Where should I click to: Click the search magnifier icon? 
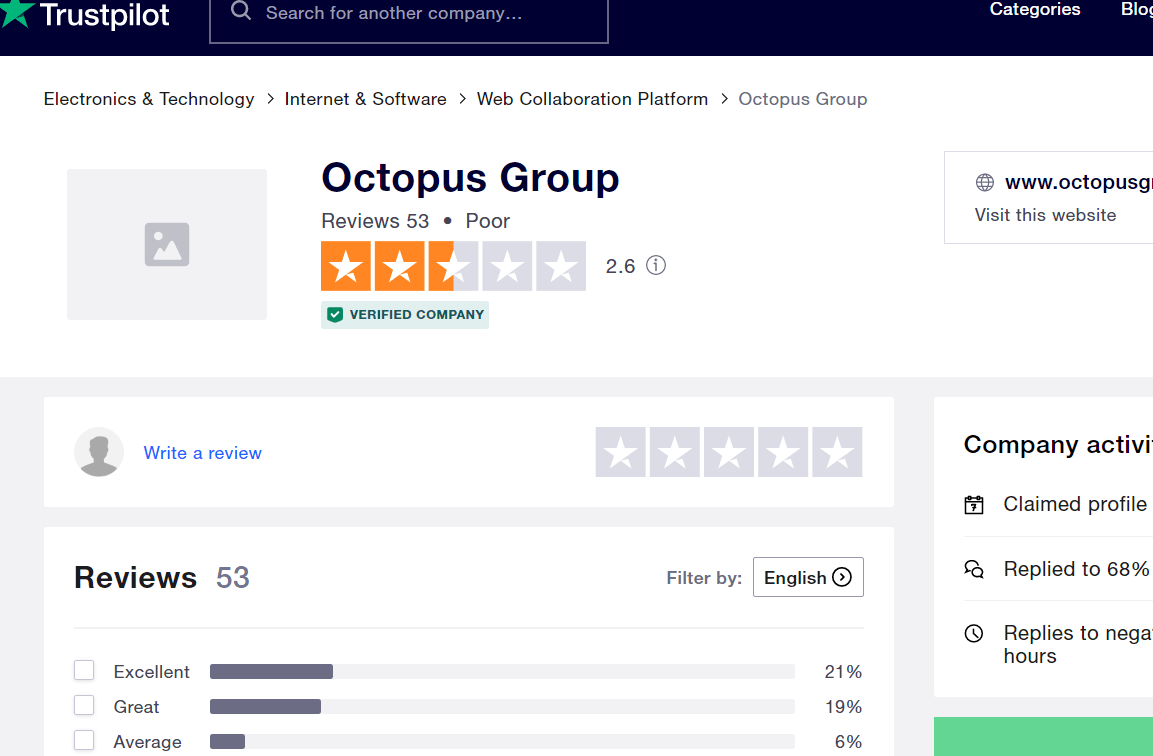click(x=240, y=11)
